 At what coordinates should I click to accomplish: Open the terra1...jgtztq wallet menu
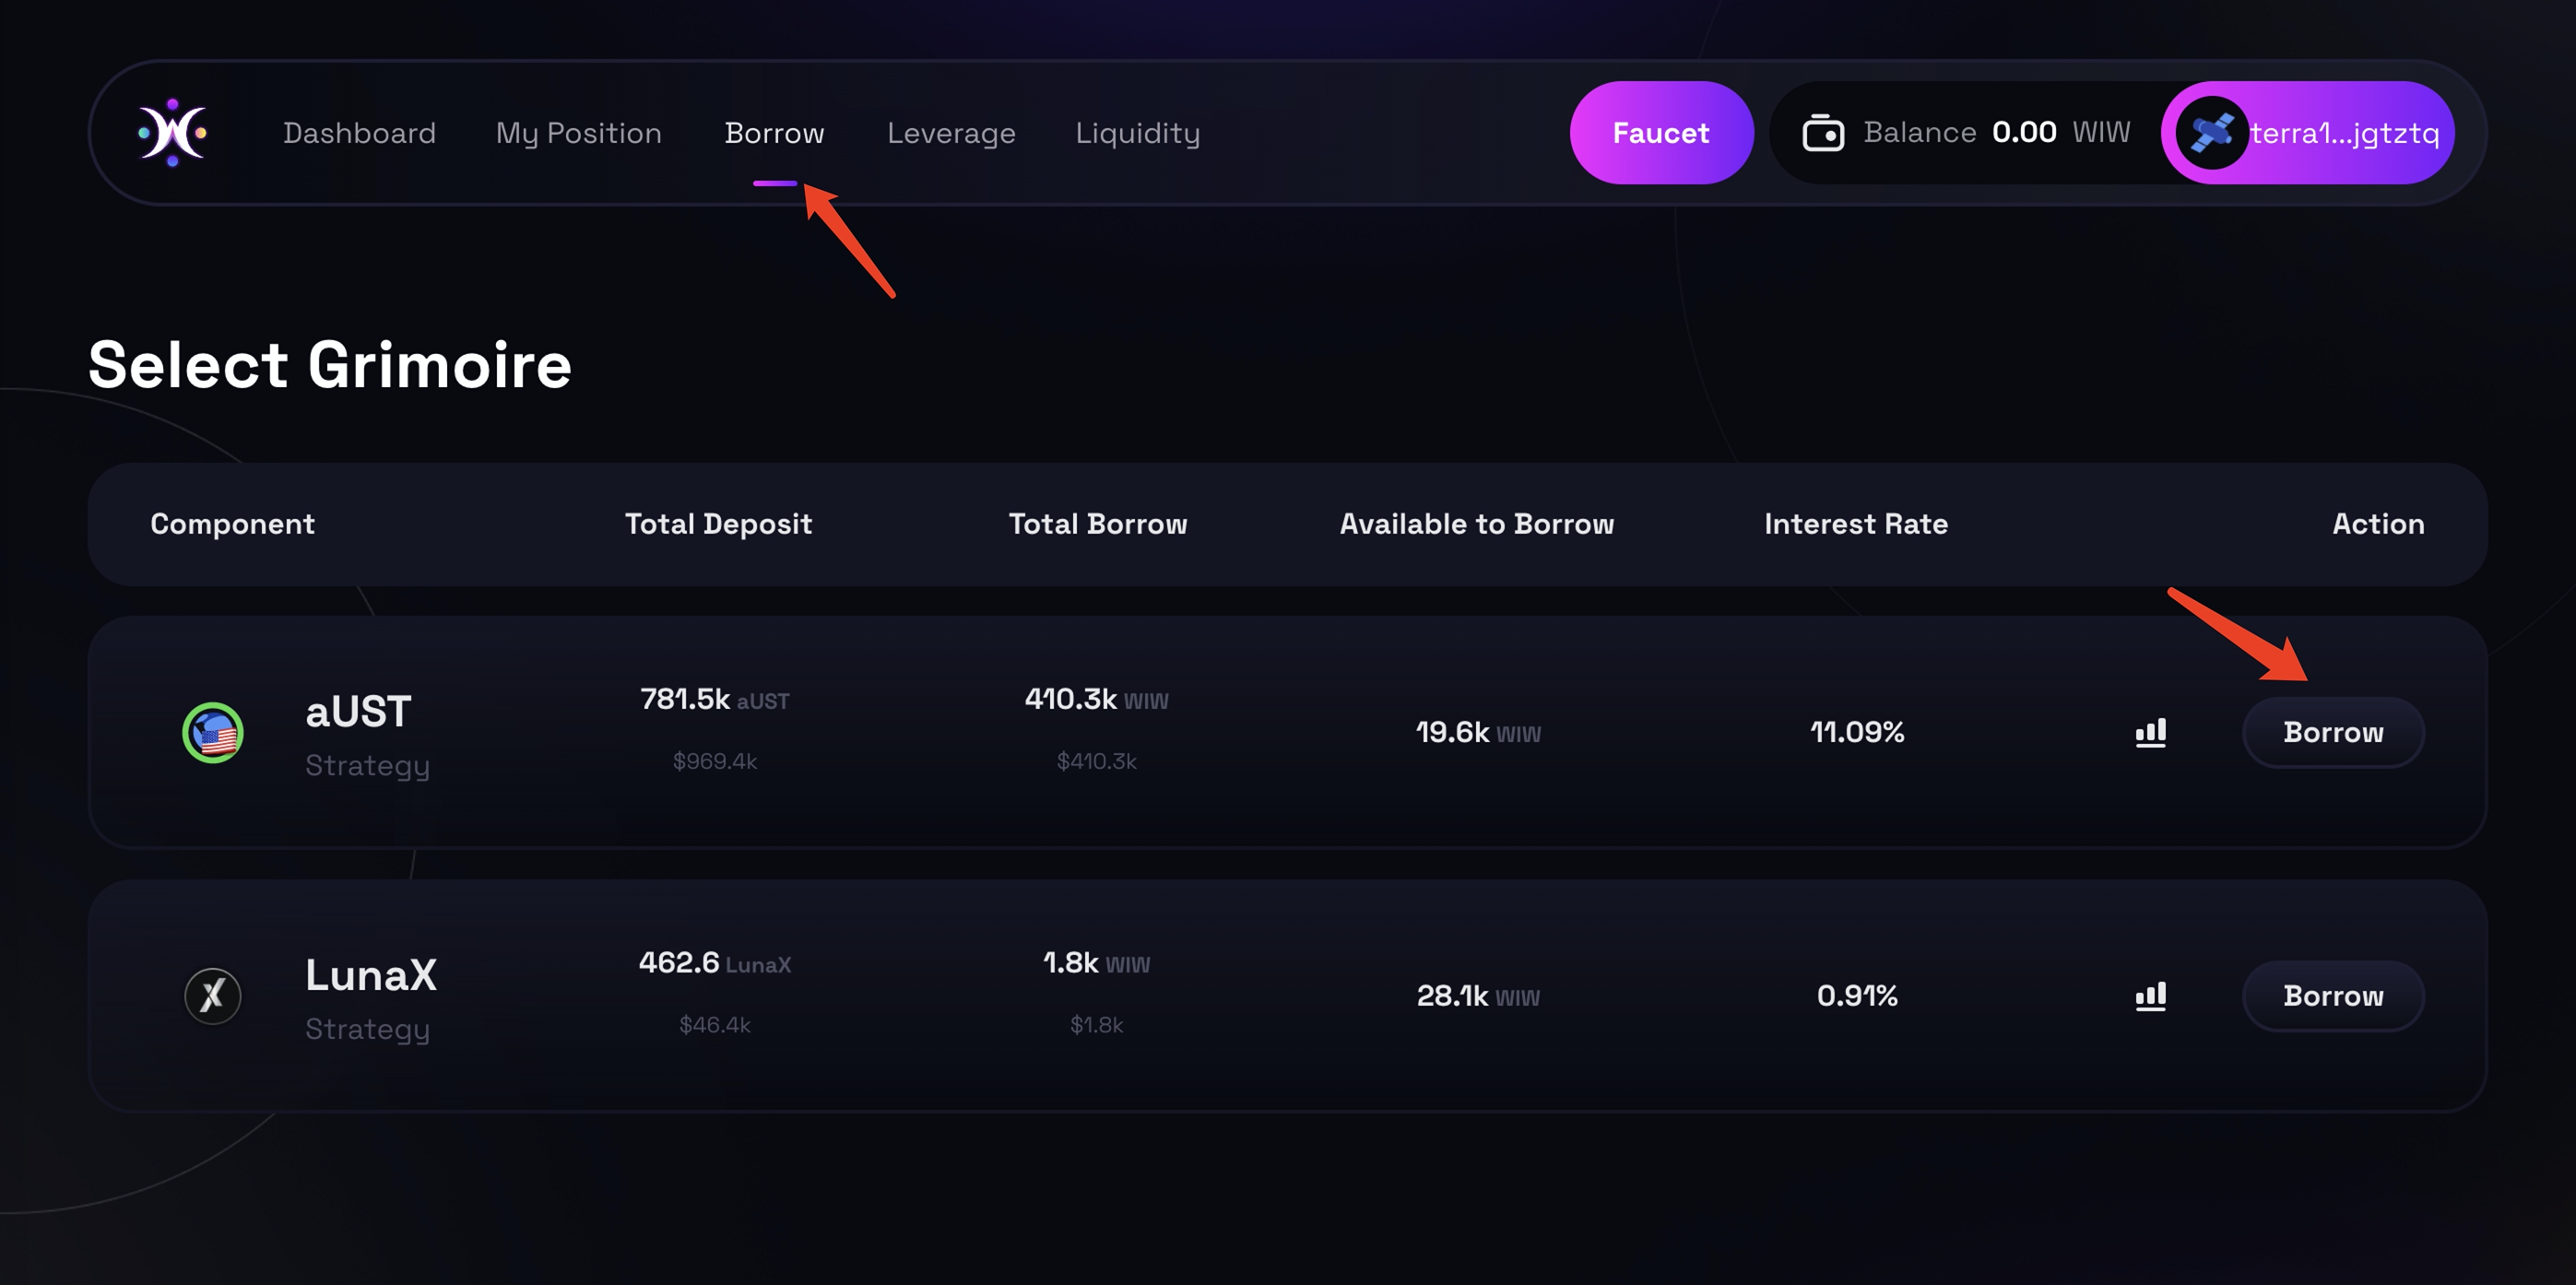coord(2343,133)
